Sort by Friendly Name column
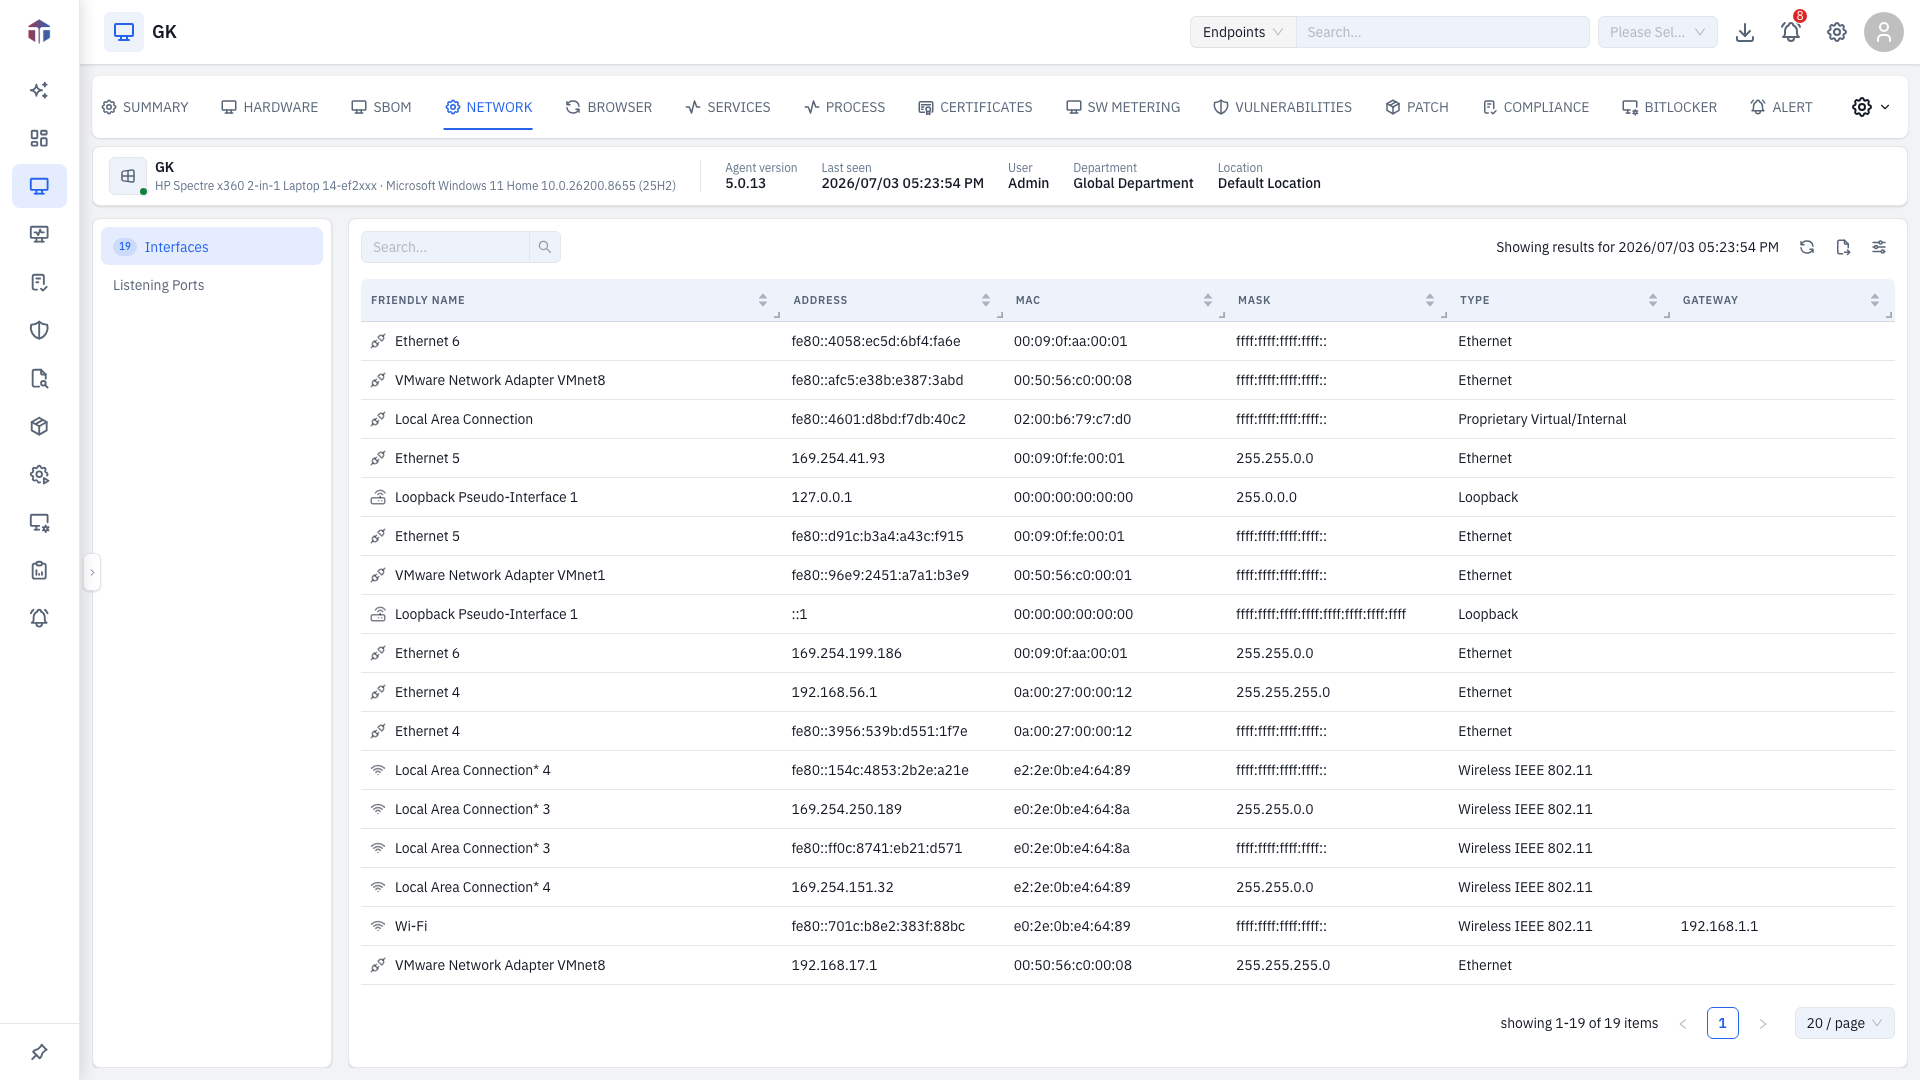1920x1080 pixels. (x=763, y=300)
